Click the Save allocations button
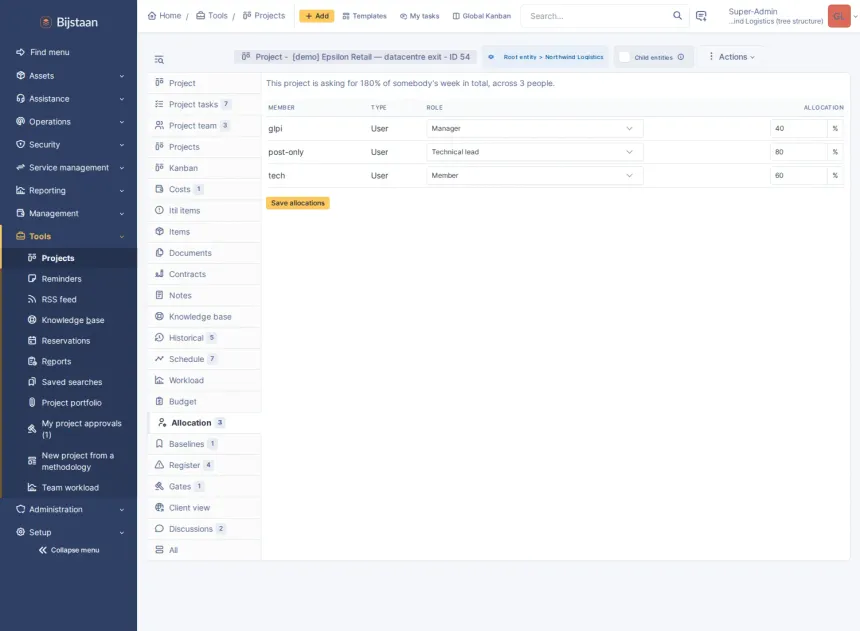Screen dimensions: 860x631 click(x=298, y=203)
